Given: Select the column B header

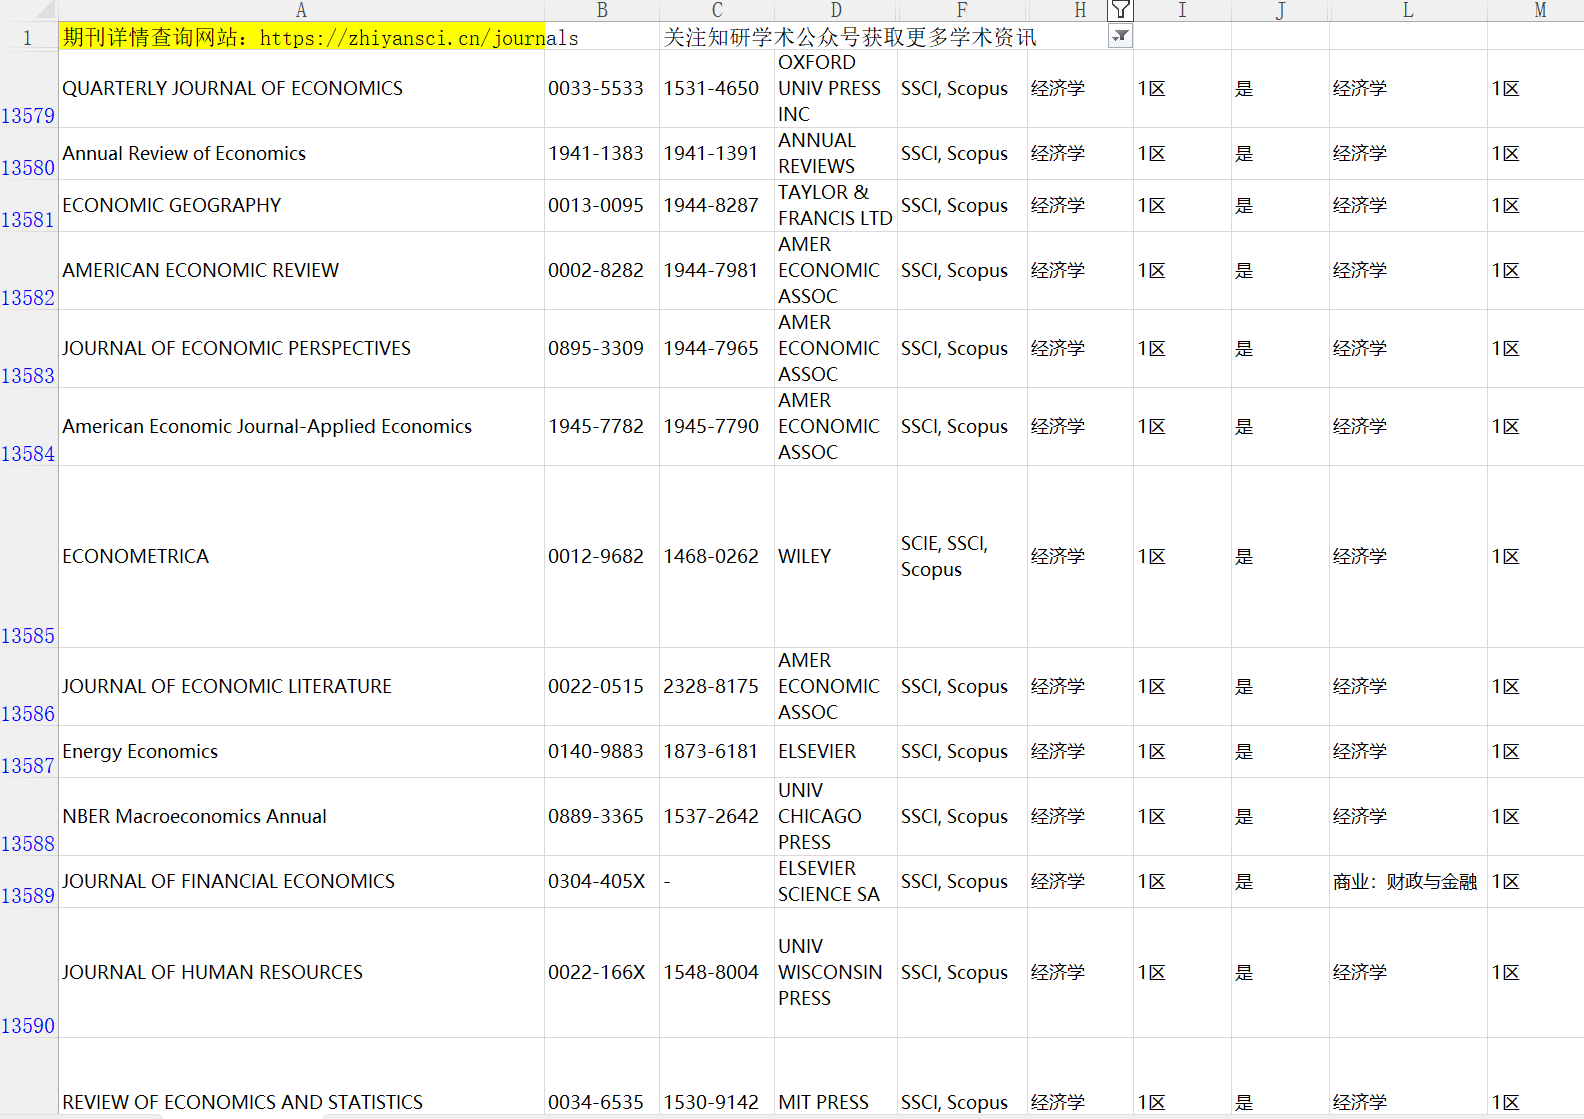Looking at the screenshot, I should click(x=602, y=10).
